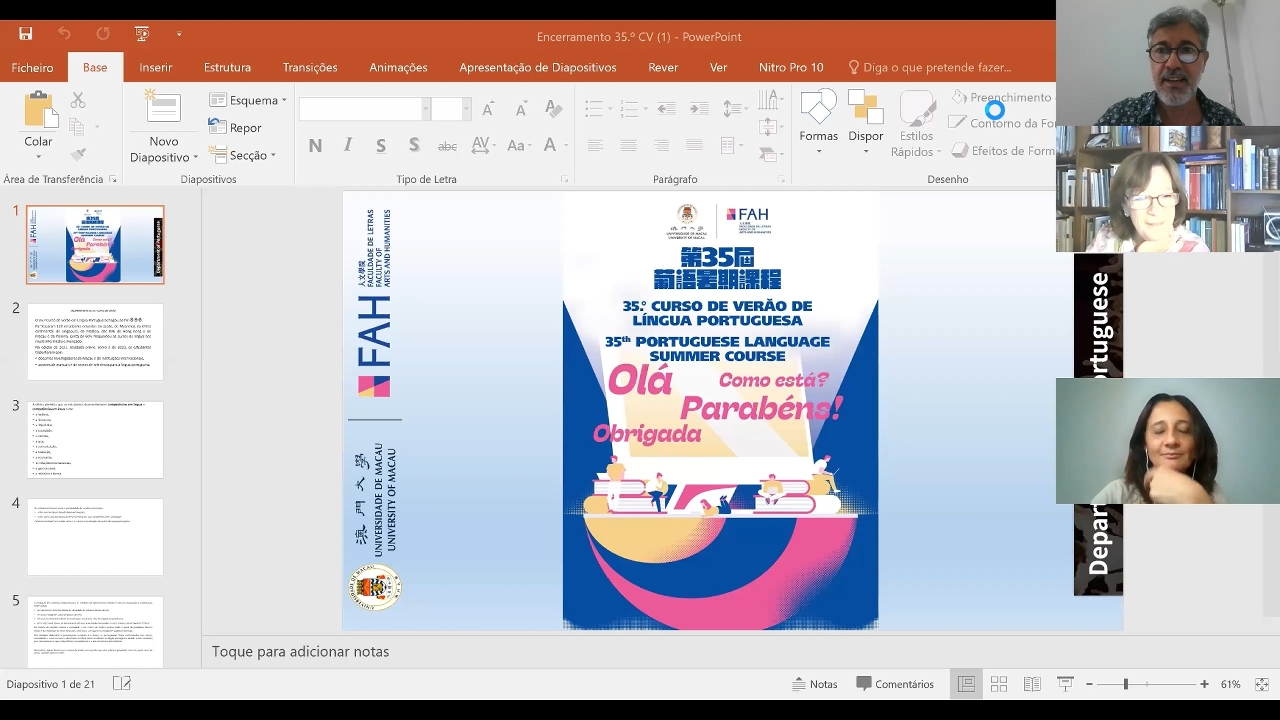Open the slide sorter view icon
Screen dimensions: 1280x720
998,684
